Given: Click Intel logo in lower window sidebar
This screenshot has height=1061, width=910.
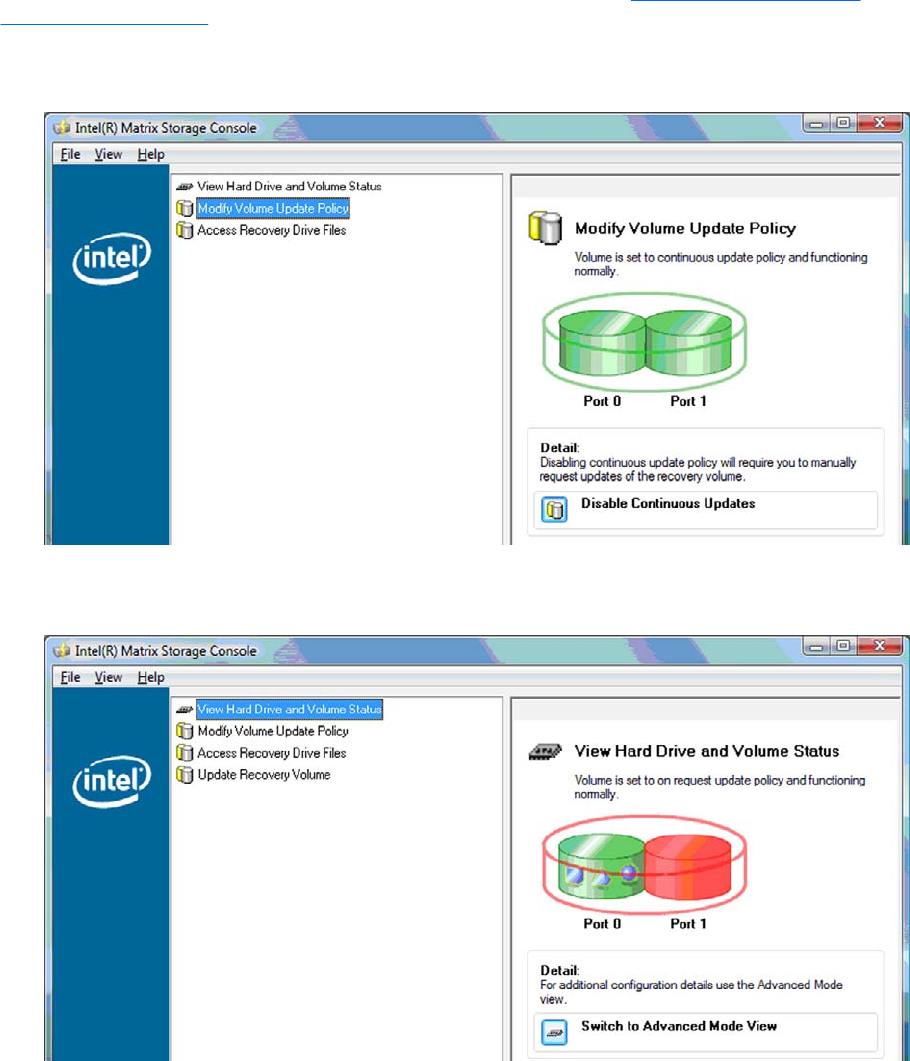Looking at the screenshot, I should (x=112, y=781).
